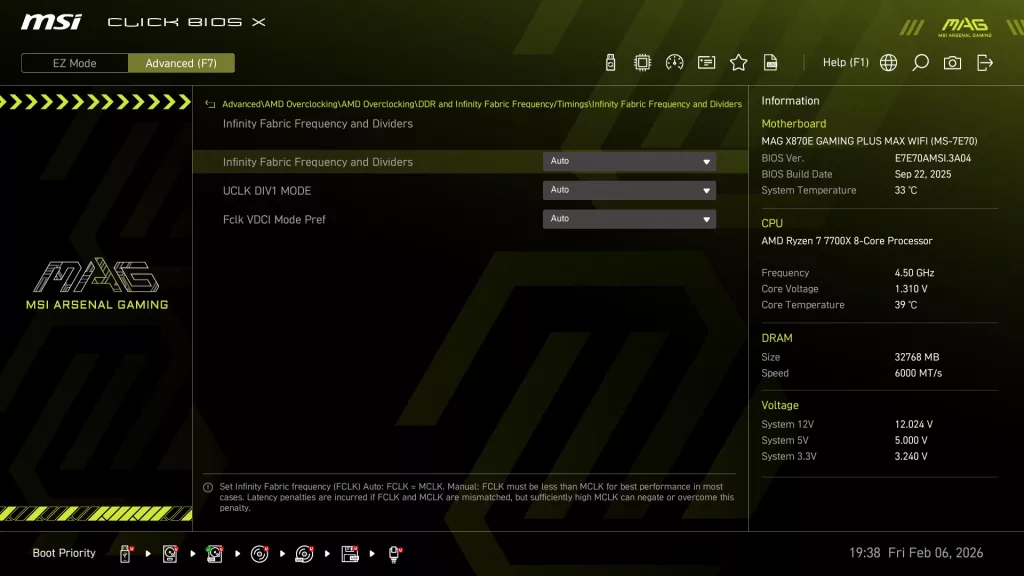This screenshot has height=576, width=1024.
Task: Open the Fclk VDCI Mode Pref dropdown
Action: pos(629,219)
